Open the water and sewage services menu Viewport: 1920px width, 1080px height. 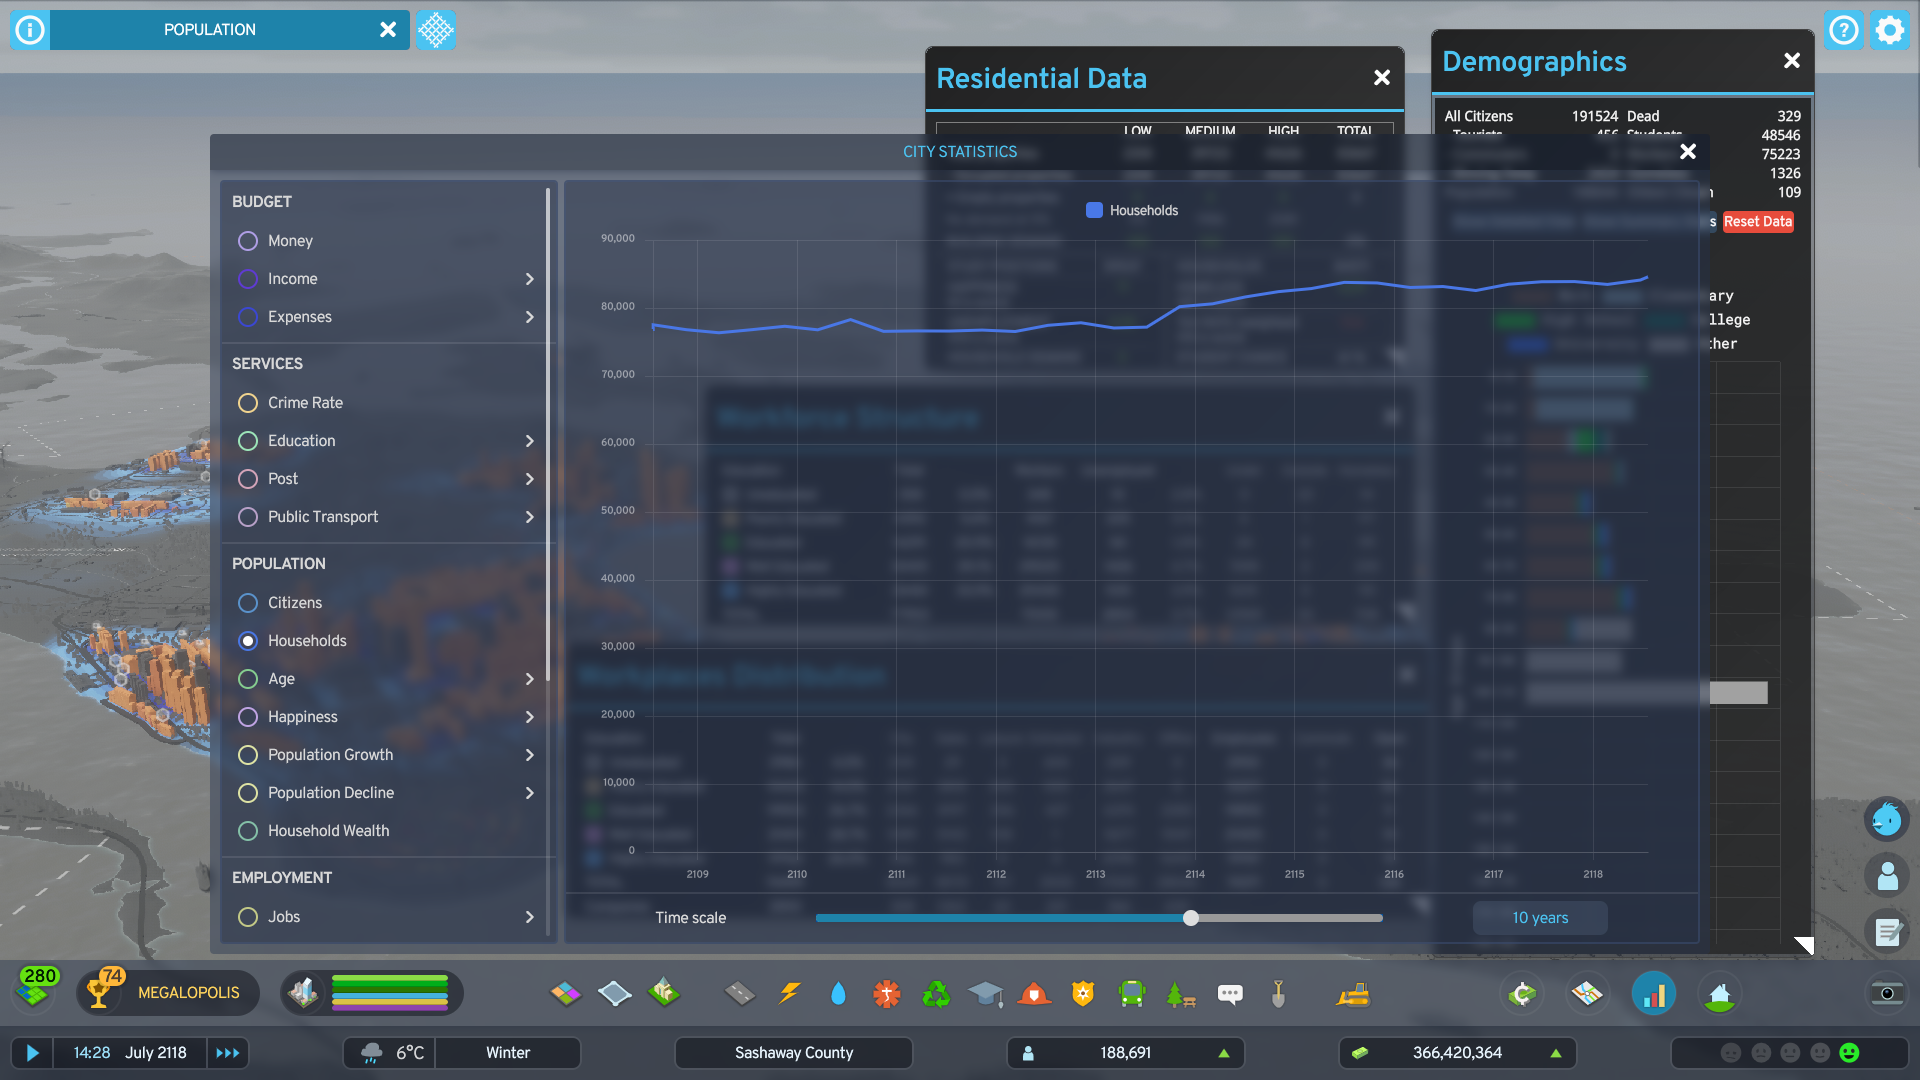[x=838, y=993]
